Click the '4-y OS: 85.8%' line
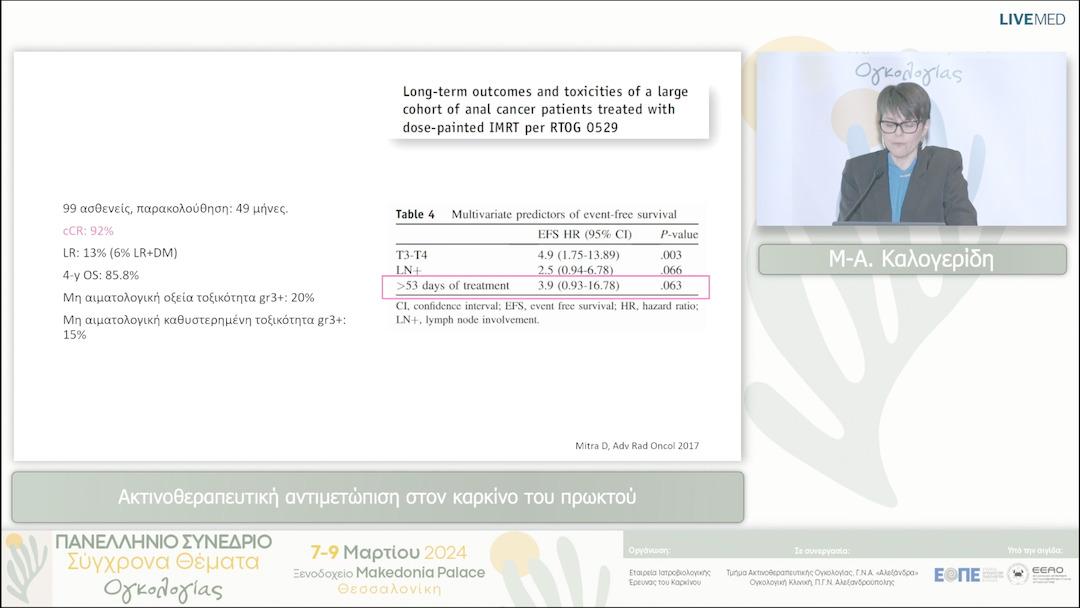Image resolution: width=1080 pixels, height=608 pixels. tap(100, 275)
